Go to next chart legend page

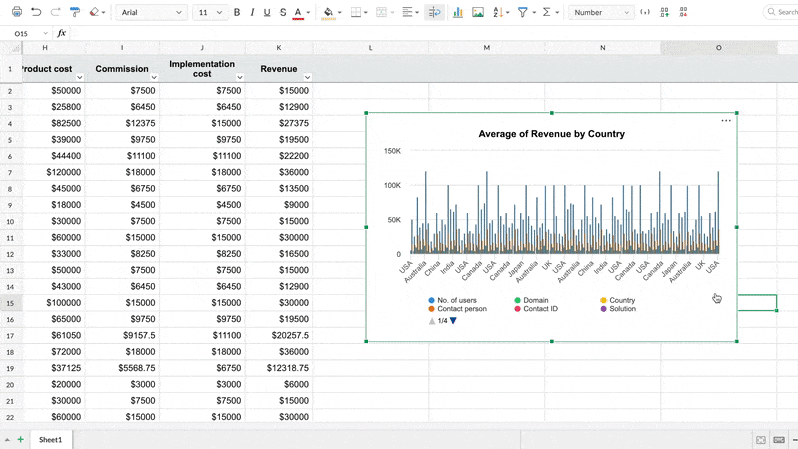(x=453, y=321)
